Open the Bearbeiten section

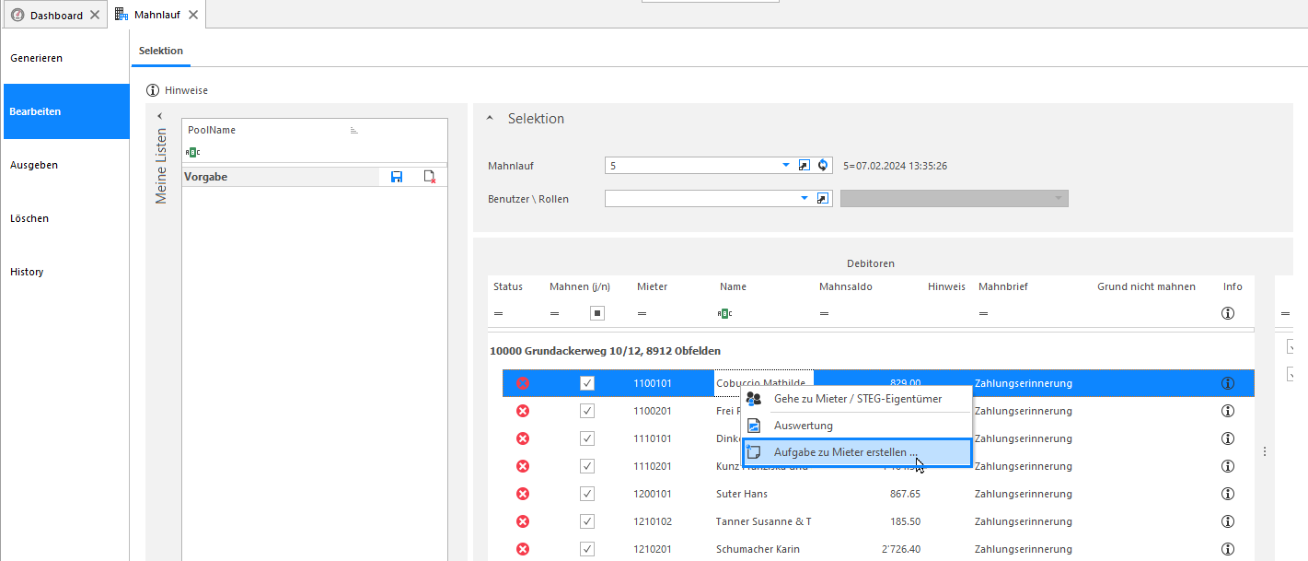pyautogui.click(x=65, y=112)
